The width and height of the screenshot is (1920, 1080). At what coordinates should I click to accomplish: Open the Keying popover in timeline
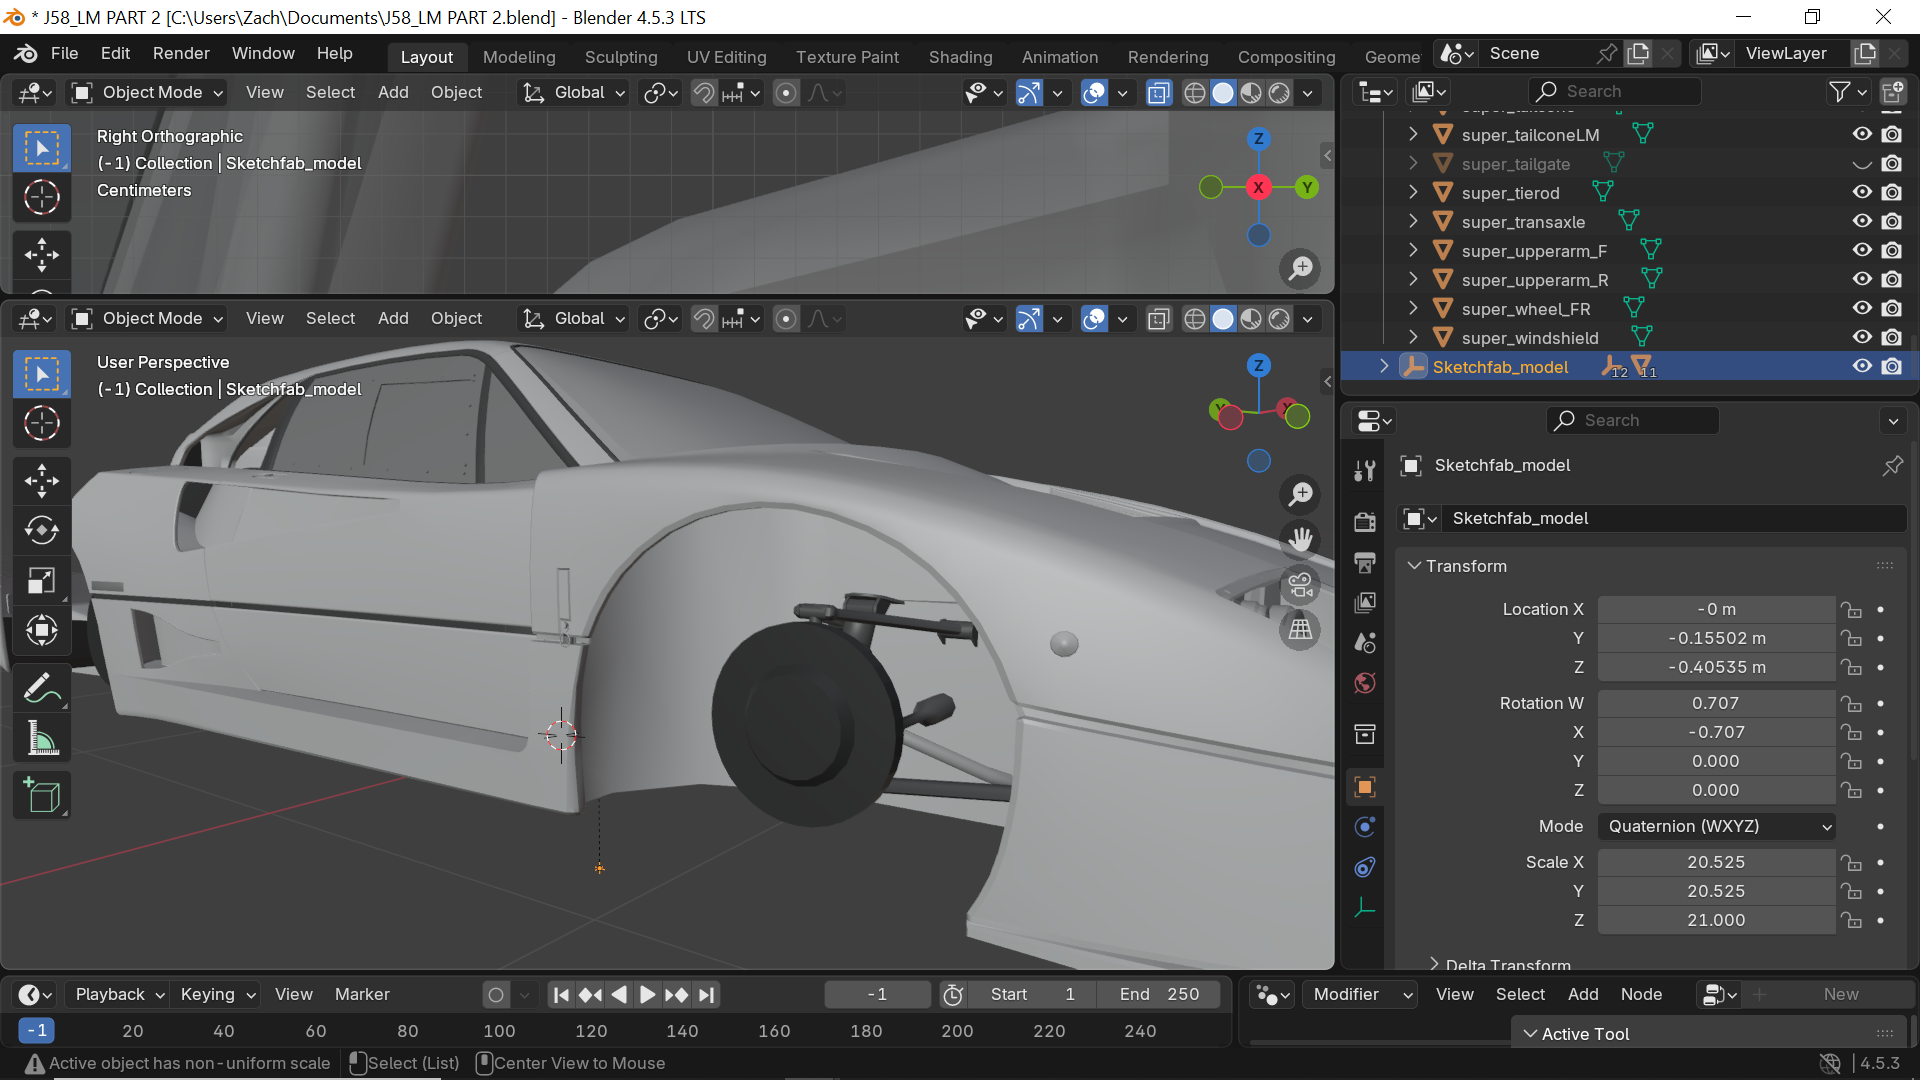(x=217, y=994)
